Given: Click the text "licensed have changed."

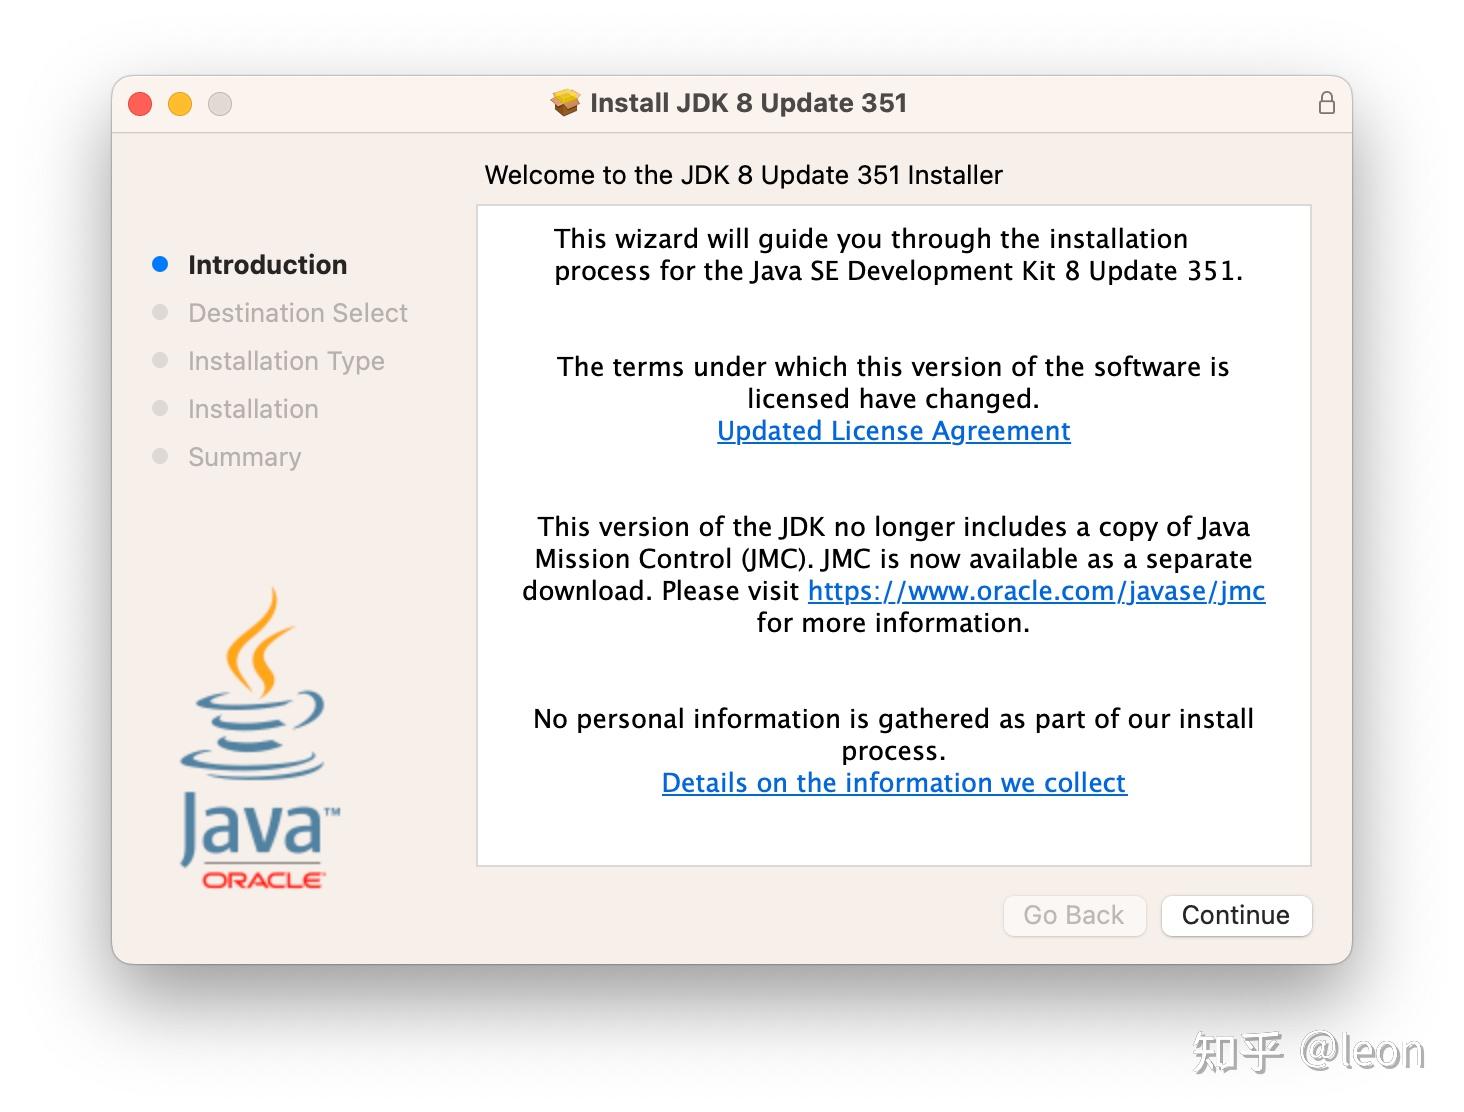Looking at the screenshot, I should 893,399.
